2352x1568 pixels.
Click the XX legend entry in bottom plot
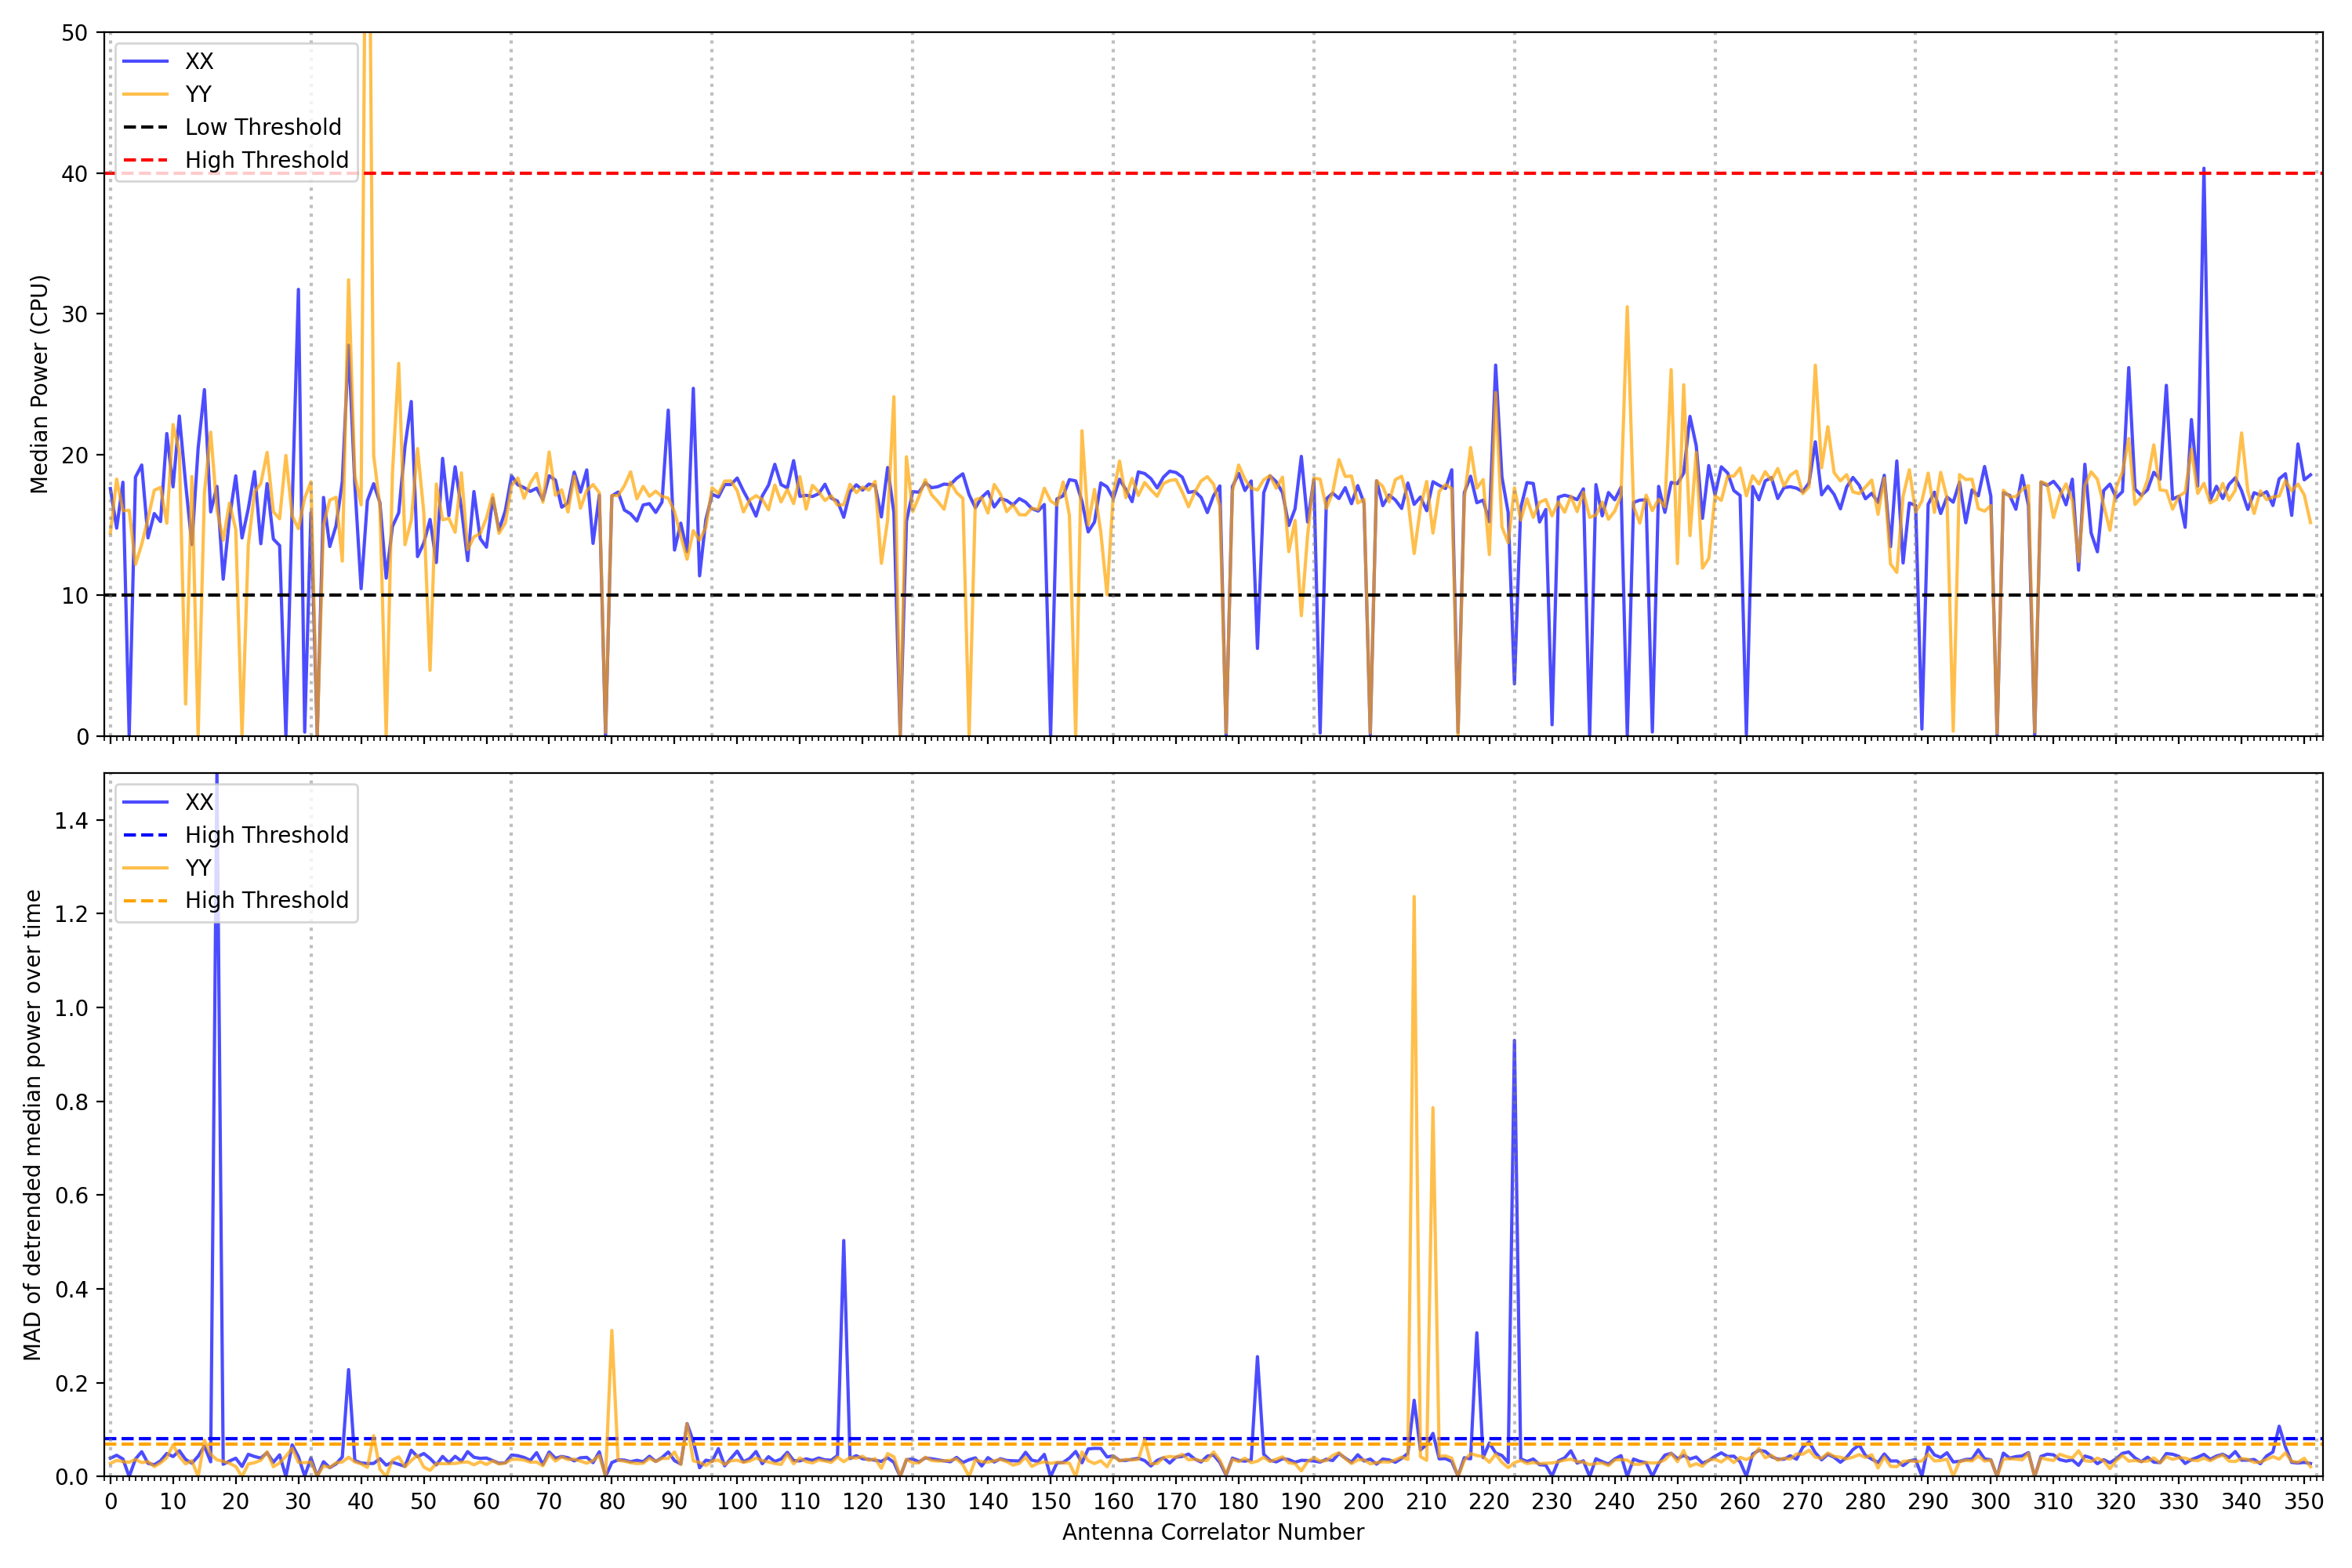coord(198,802)
